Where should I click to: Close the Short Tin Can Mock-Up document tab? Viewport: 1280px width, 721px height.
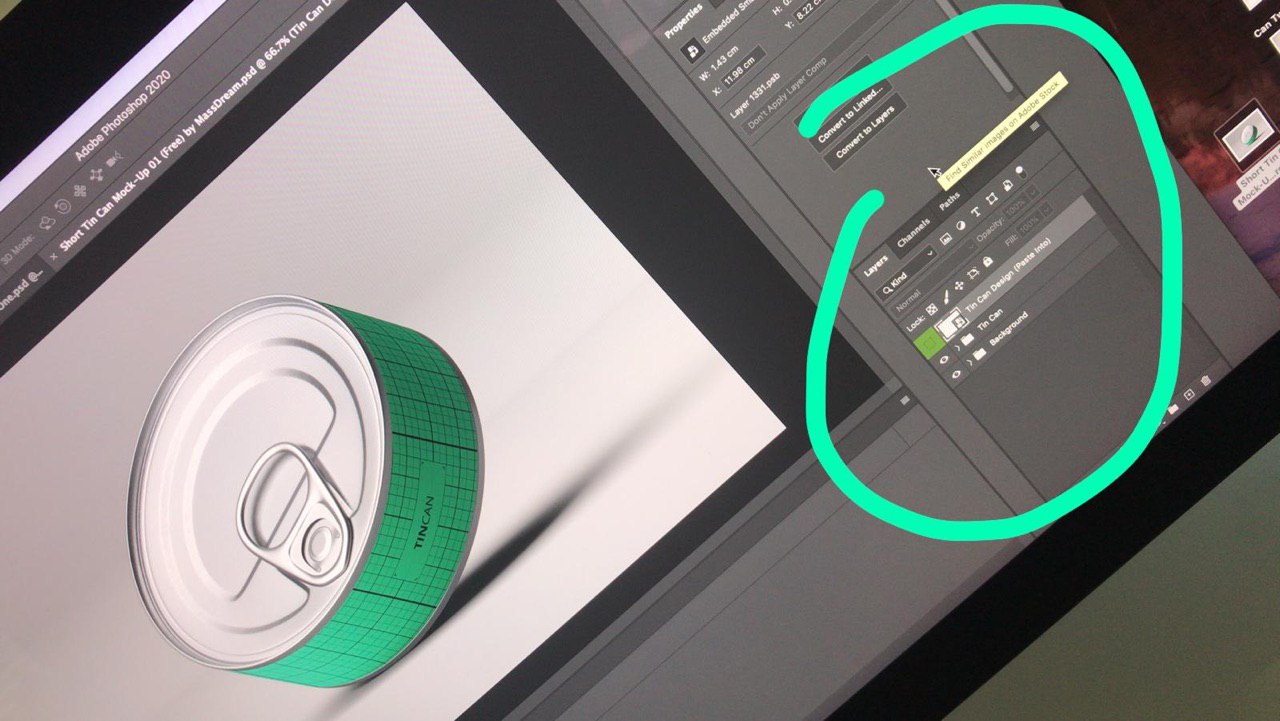click(54, 257)
